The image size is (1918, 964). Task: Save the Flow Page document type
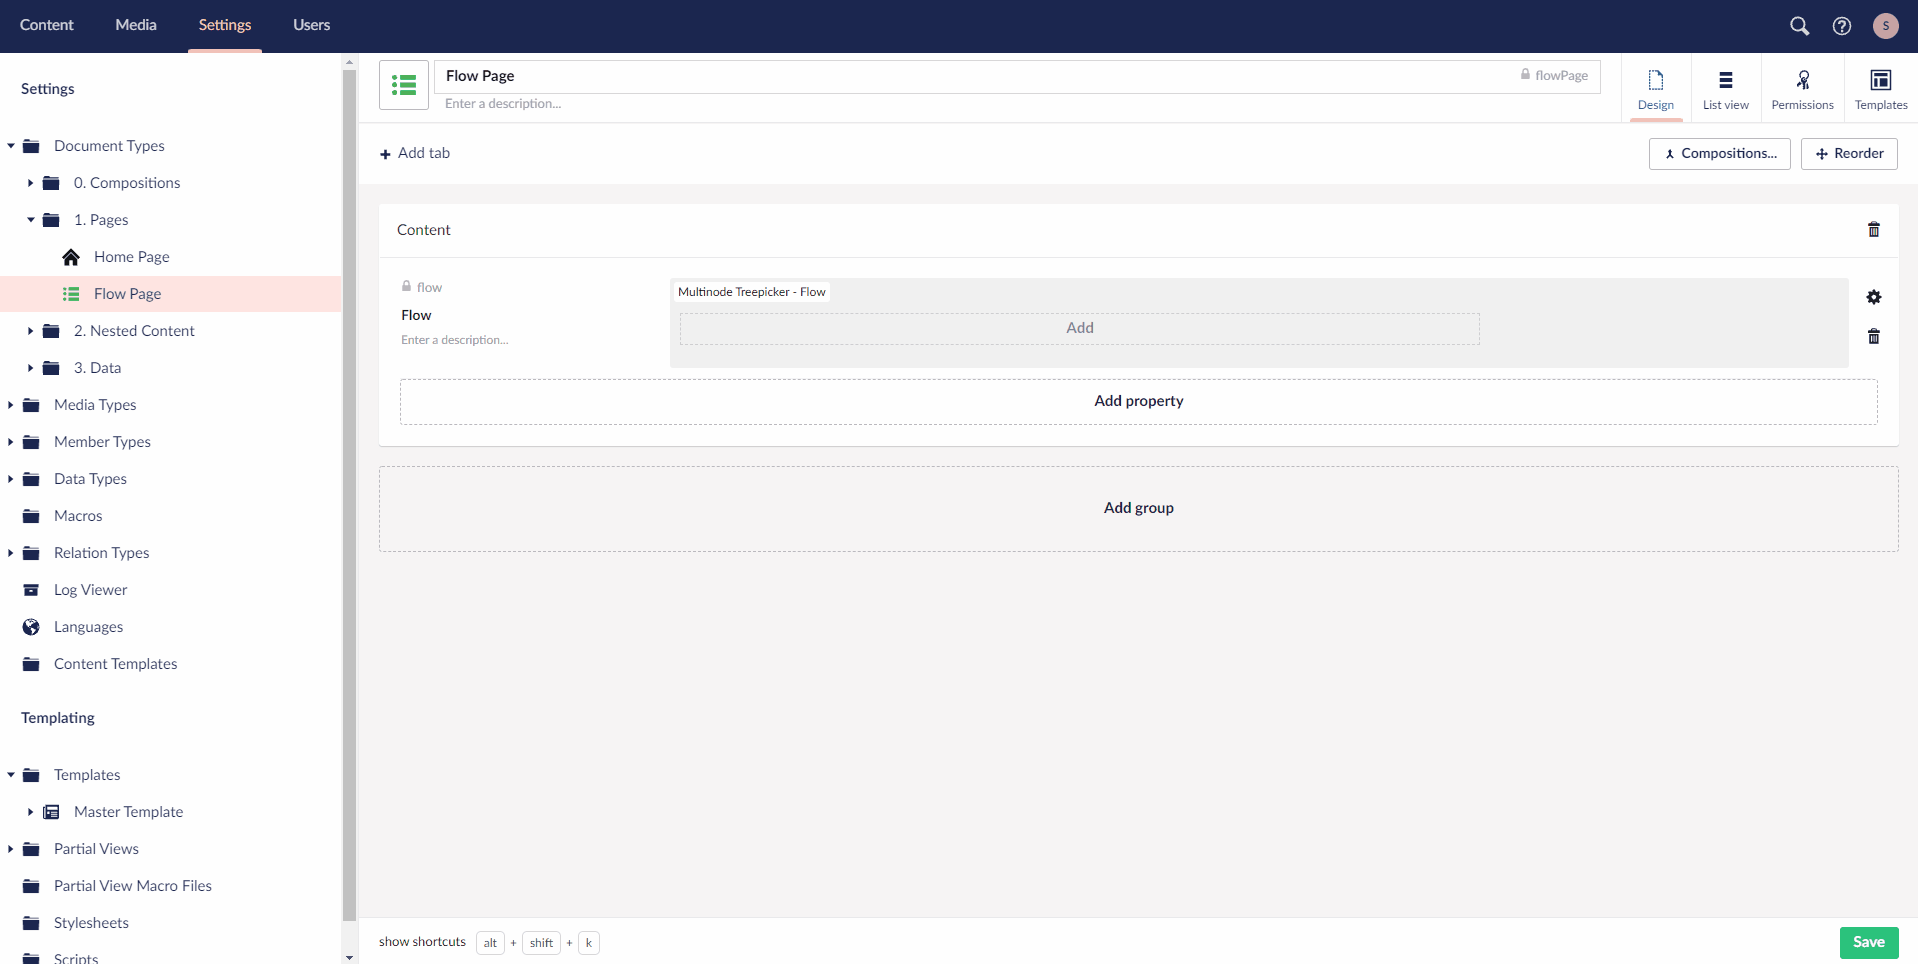(1868, 942)
